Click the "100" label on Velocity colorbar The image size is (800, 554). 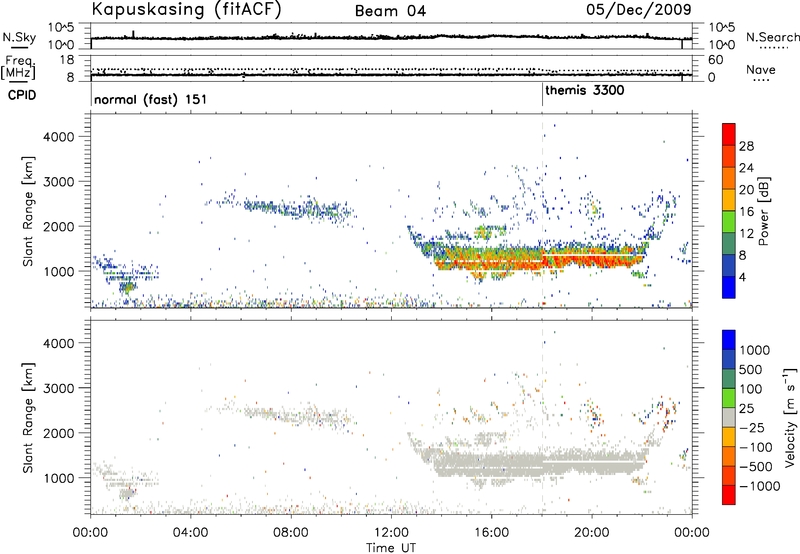click(x=751, y=389)
